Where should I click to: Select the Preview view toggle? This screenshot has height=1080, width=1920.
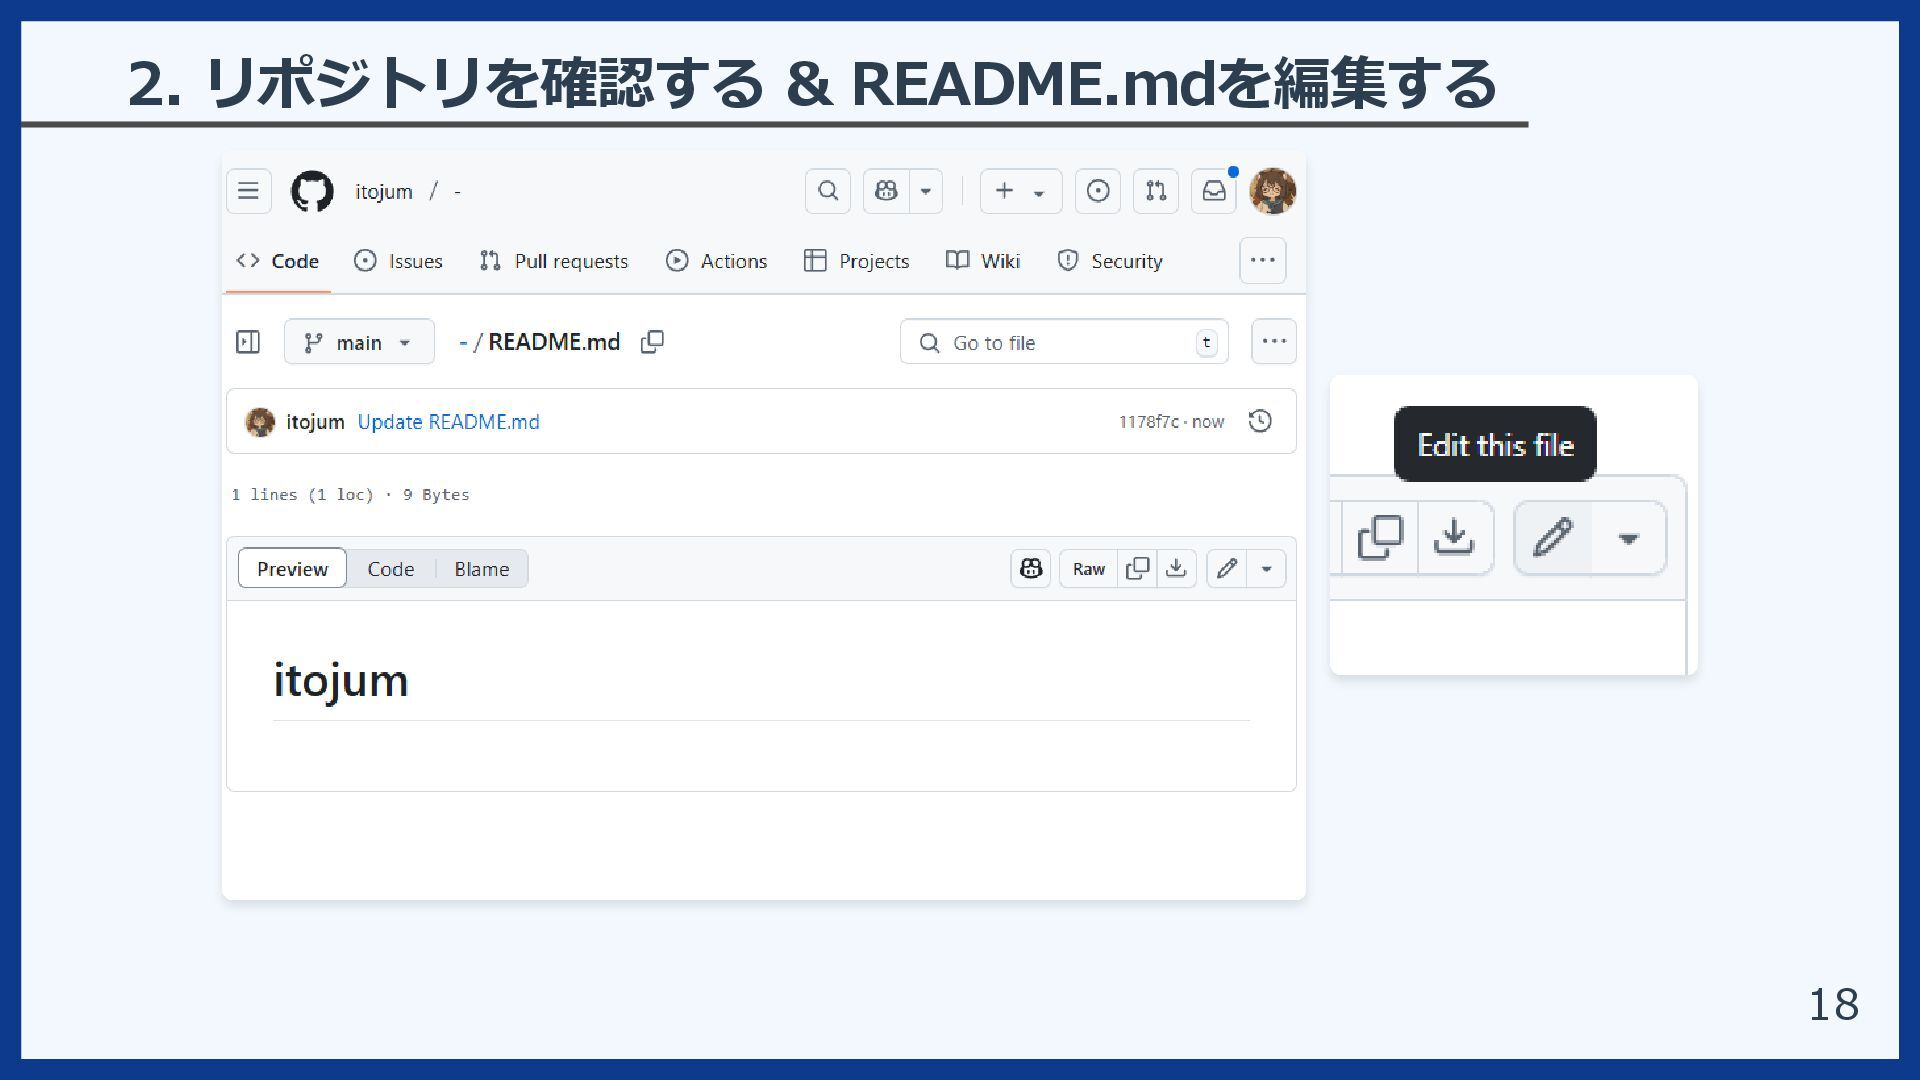[x=292, y=568]
